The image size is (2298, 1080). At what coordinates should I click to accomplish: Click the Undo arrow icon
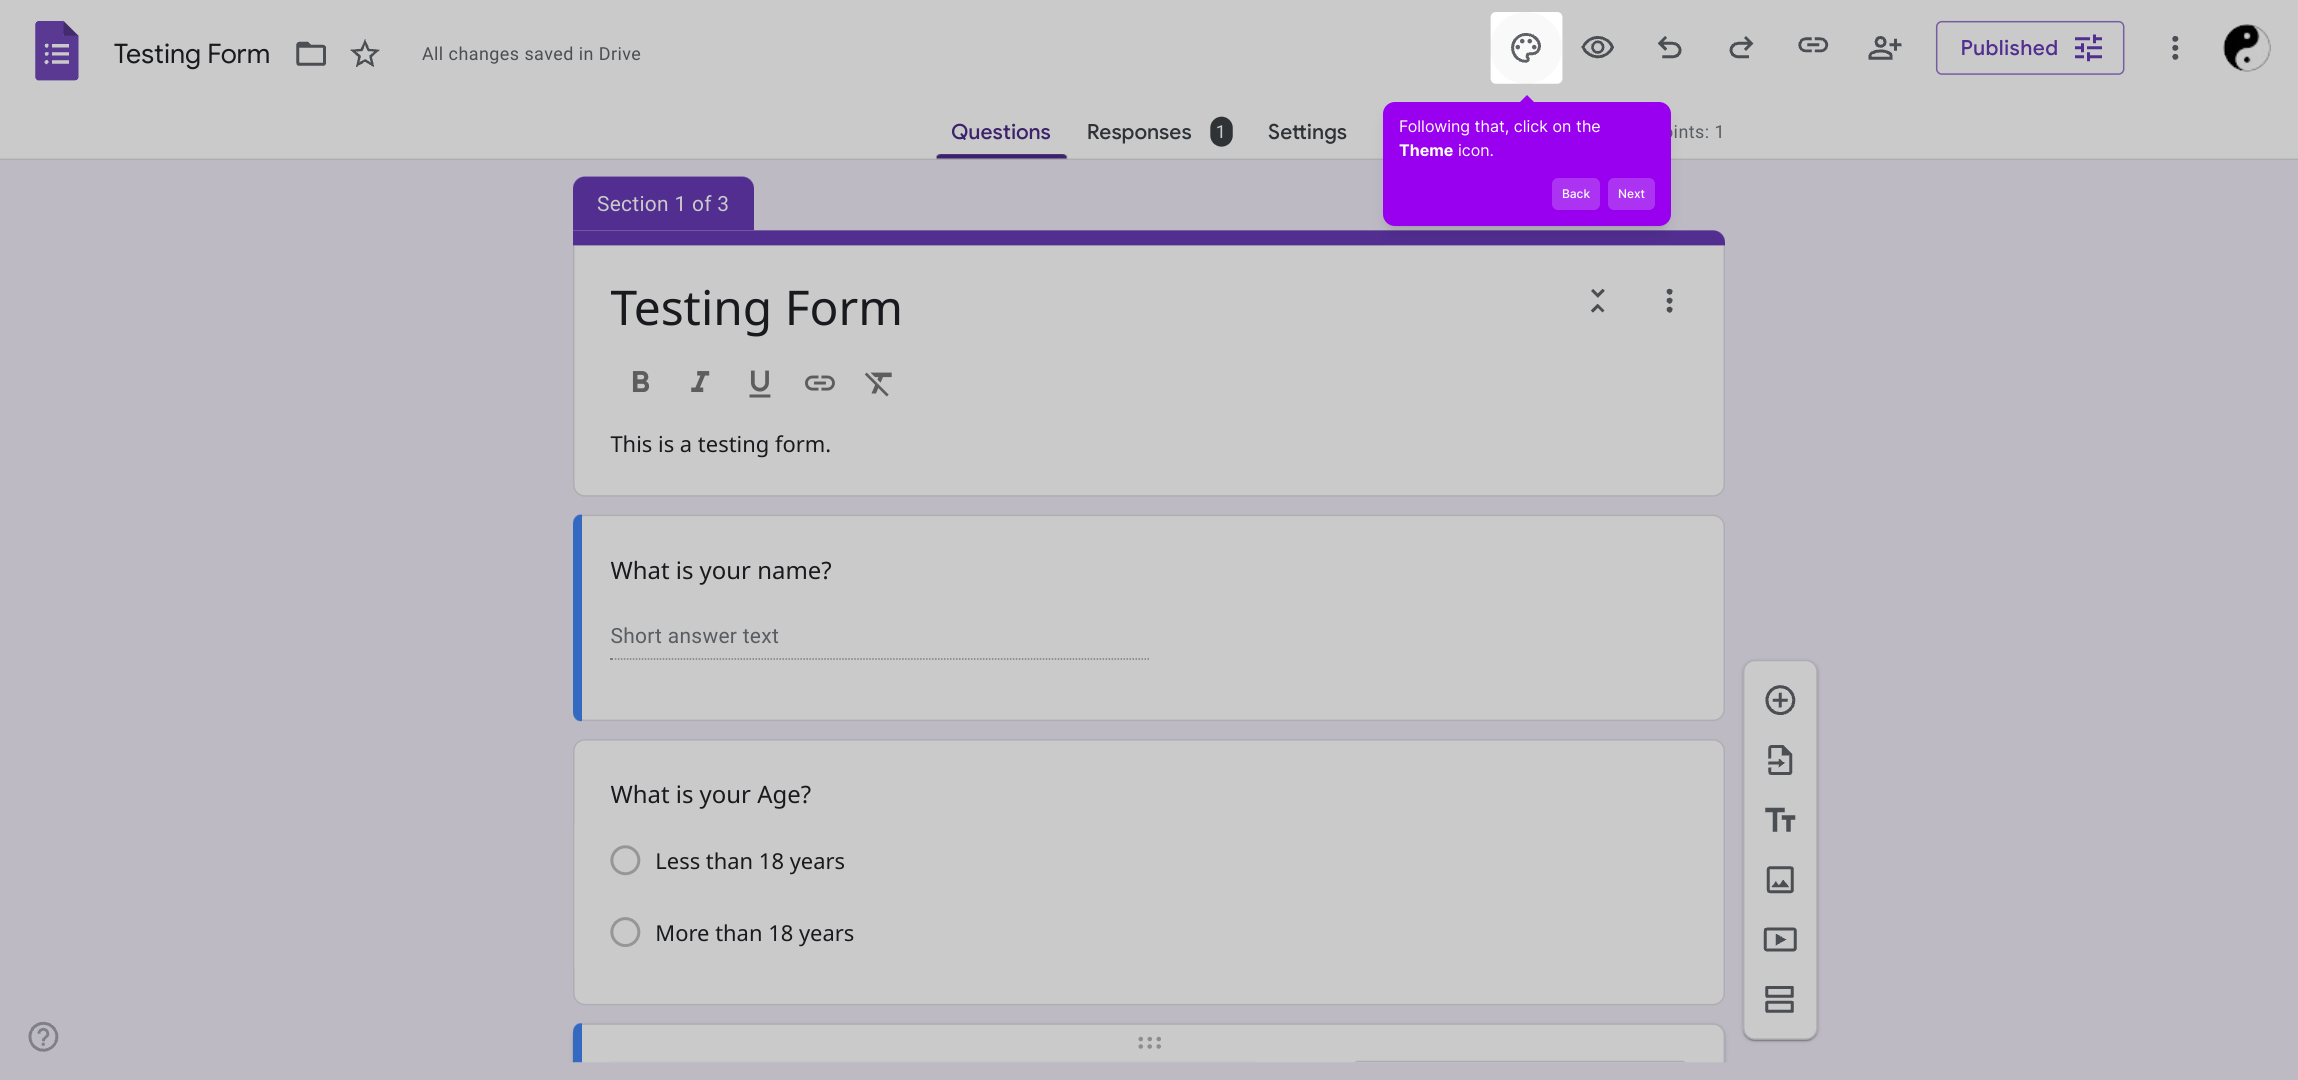point(1669,48)
